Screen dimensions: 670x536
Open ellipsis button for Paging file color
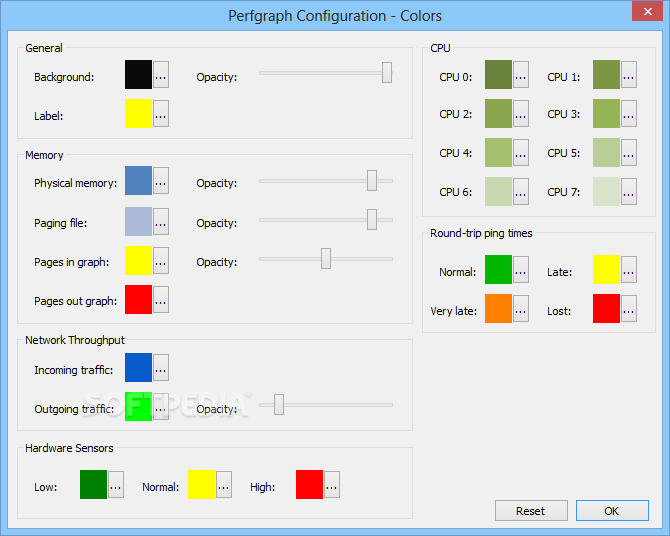tap(161, 221)
